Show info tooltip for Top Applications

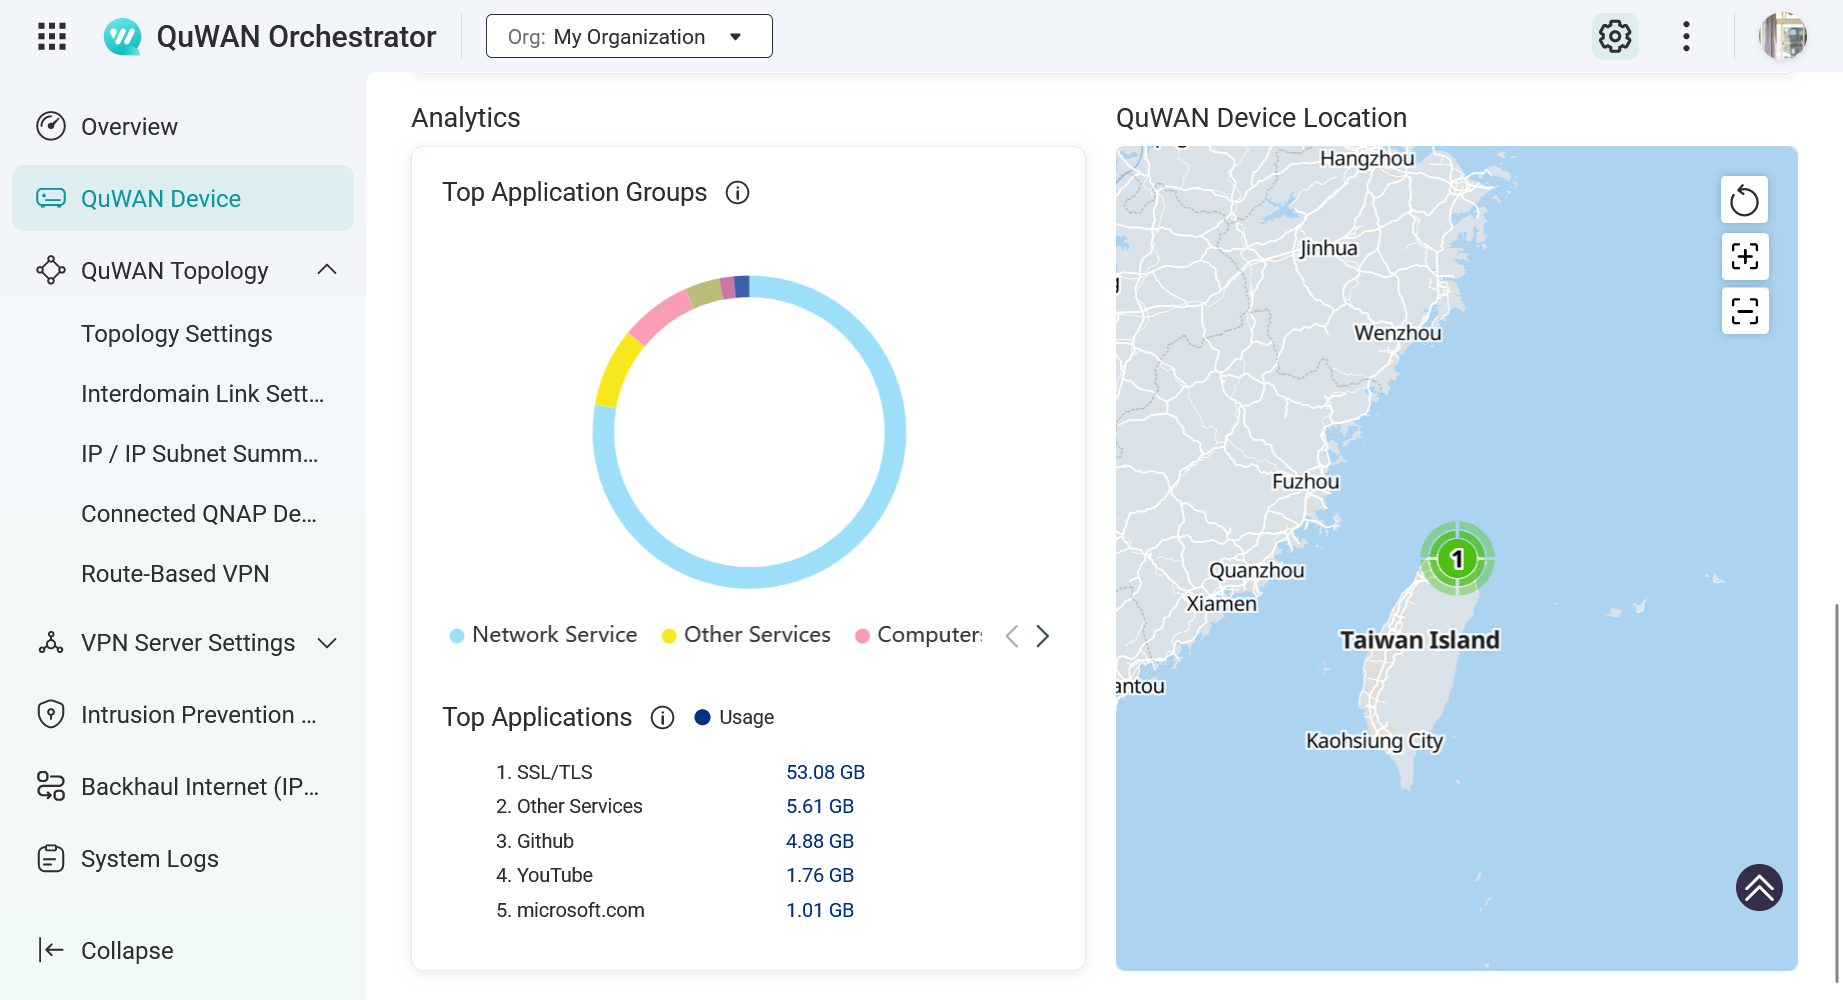point(662,718)
